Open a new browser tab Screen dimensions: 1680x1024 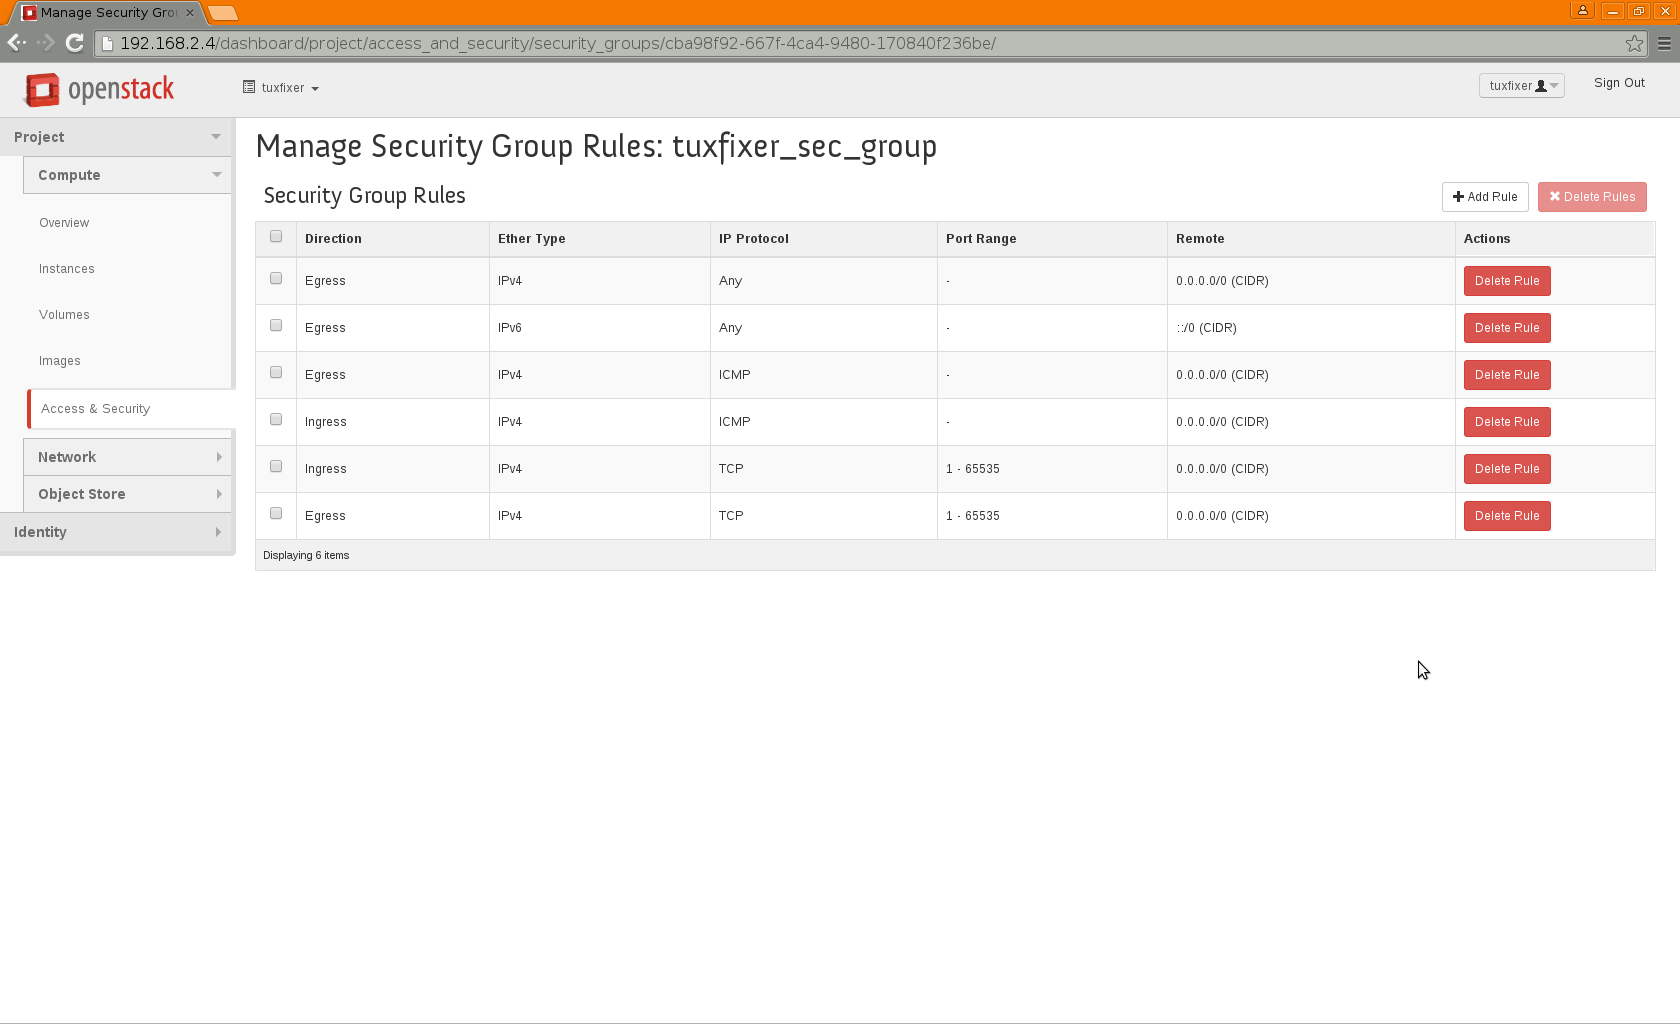click(x=223, y=13)
